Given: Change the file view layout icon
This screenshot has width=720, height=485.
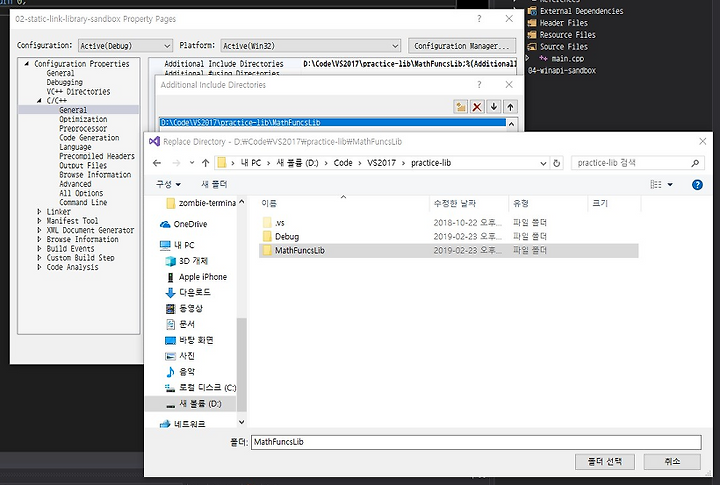Looking at the screenshot, I should pyautogui.click(x=656, y=185).
